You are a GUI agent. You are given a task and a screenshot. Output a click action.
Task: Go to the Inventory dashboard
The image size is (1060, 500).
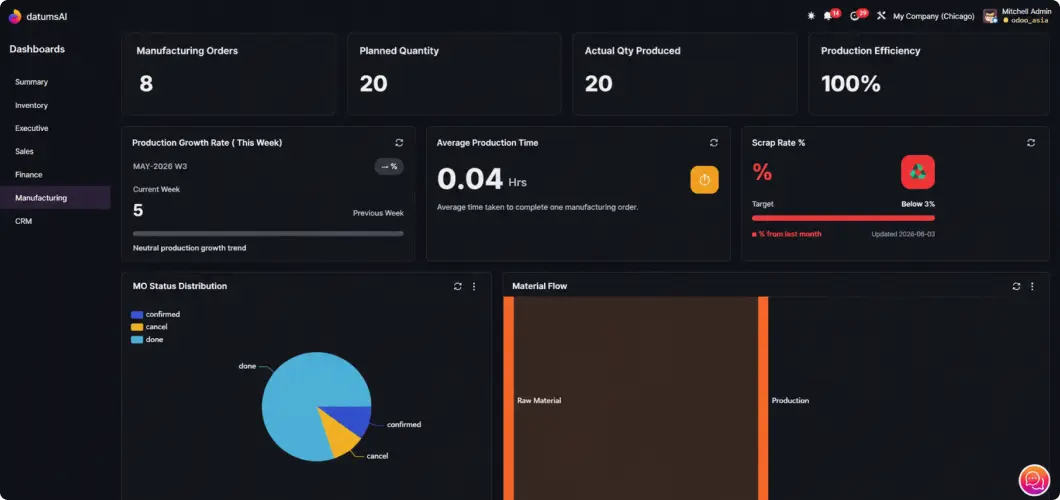tap(32, 105)
